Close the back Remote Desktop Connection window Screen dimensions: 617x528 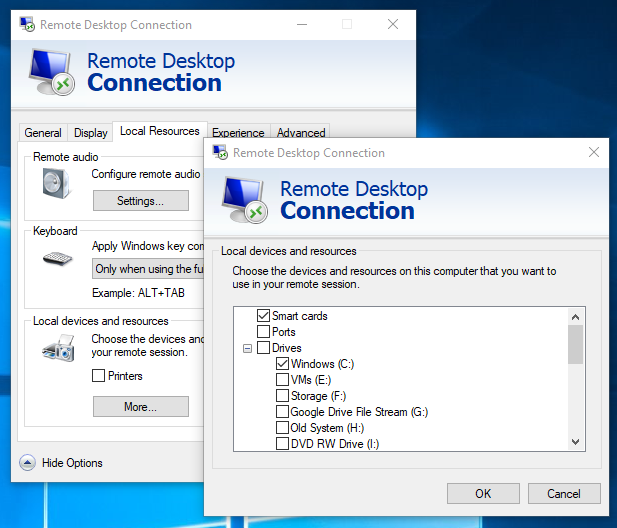(x=393, y=24)
